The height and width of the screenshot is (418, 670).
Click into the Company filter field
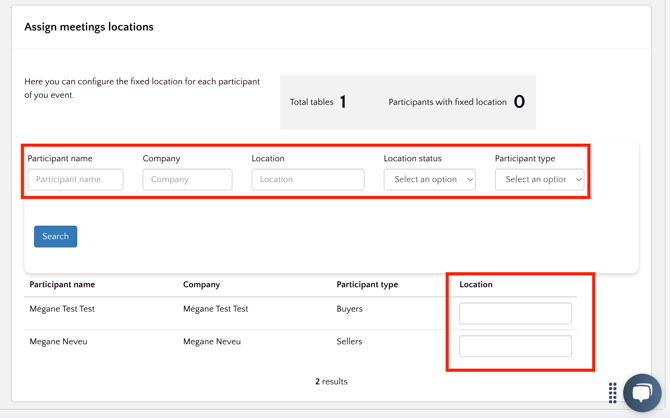click(x=187, y=180)
